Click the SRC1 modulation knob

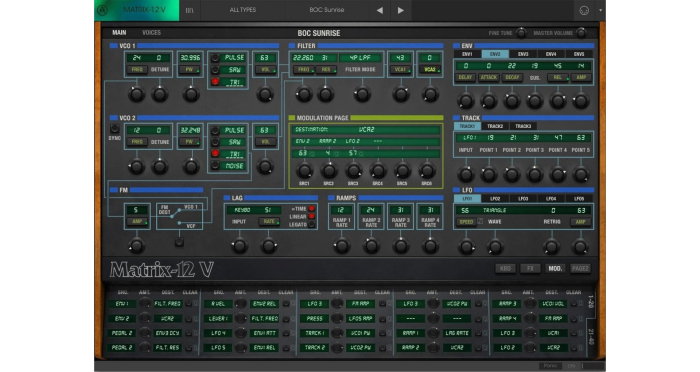pyautogui.click(x=304, y=171)
